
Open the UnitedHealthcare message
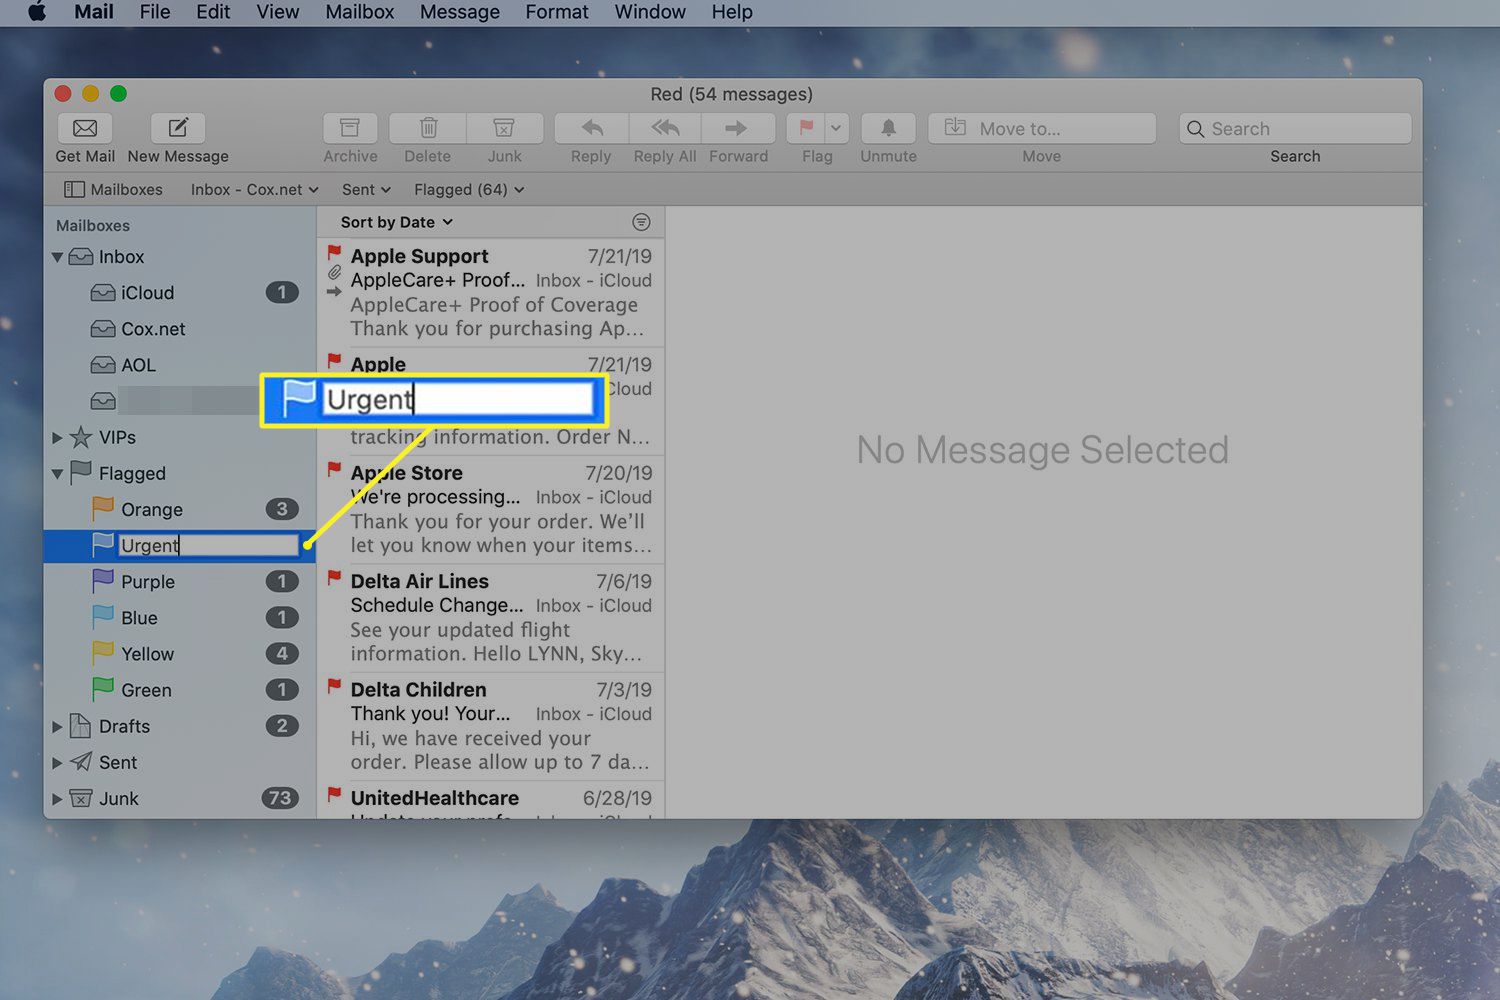pyautogui.click(x=490, y=801)
